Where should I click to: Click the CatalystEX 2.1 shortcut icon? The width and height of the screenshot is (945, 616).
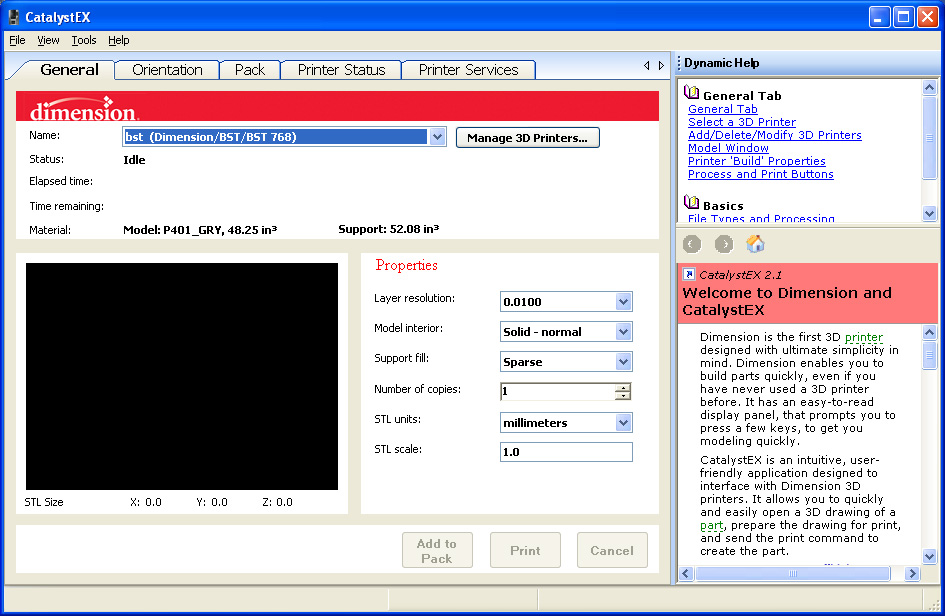click(x=689, y=274)
